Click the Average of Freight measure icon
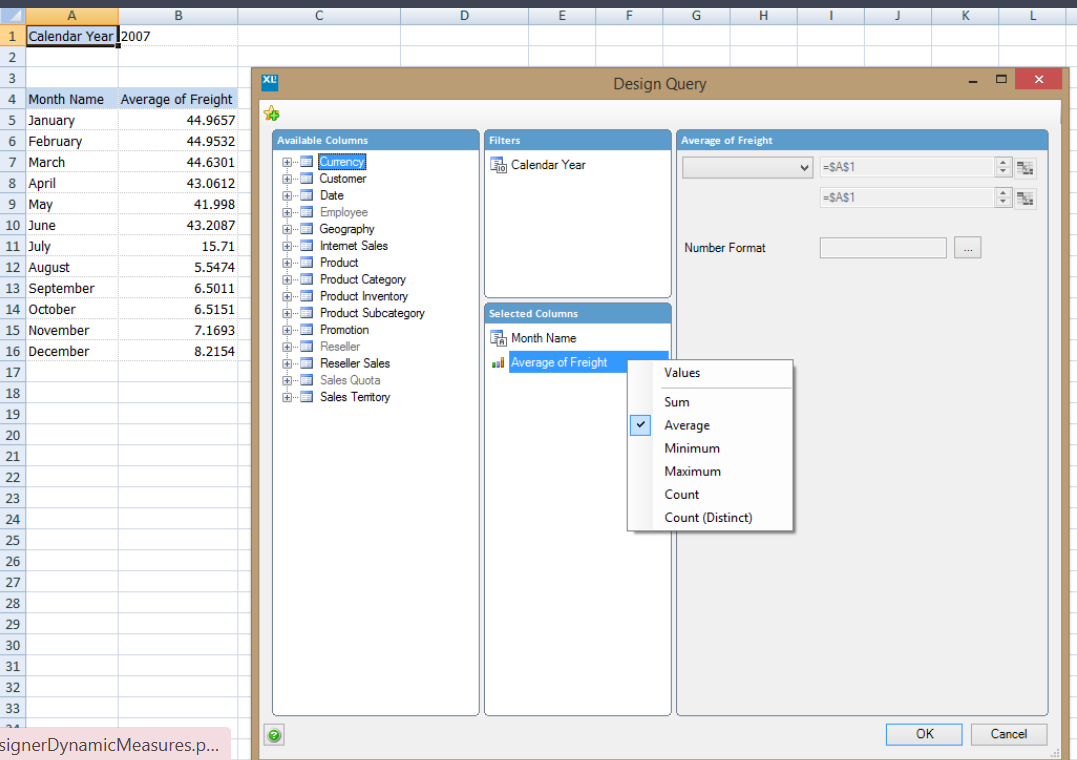This screenshot has width=1077, height=760. click(498, 362)
